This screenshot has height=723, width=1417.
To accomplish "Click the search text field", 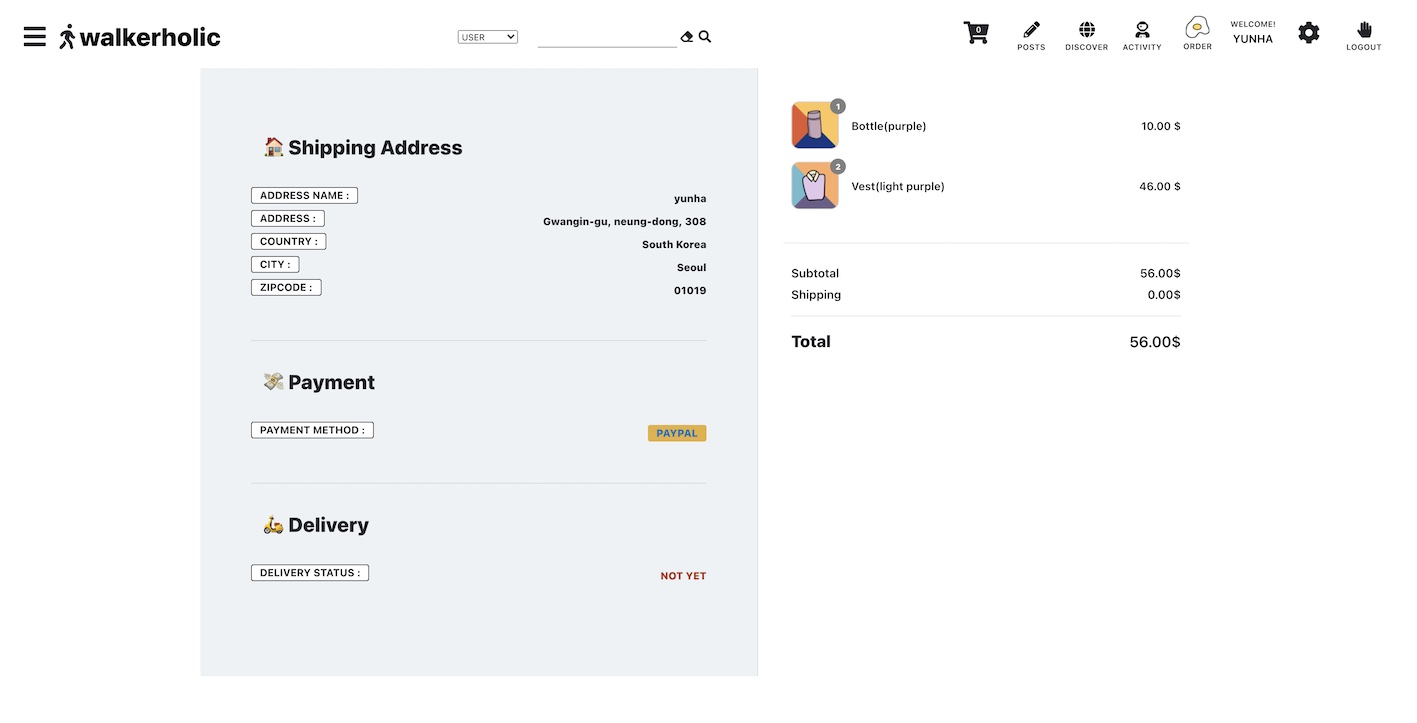I will point(607,38).
